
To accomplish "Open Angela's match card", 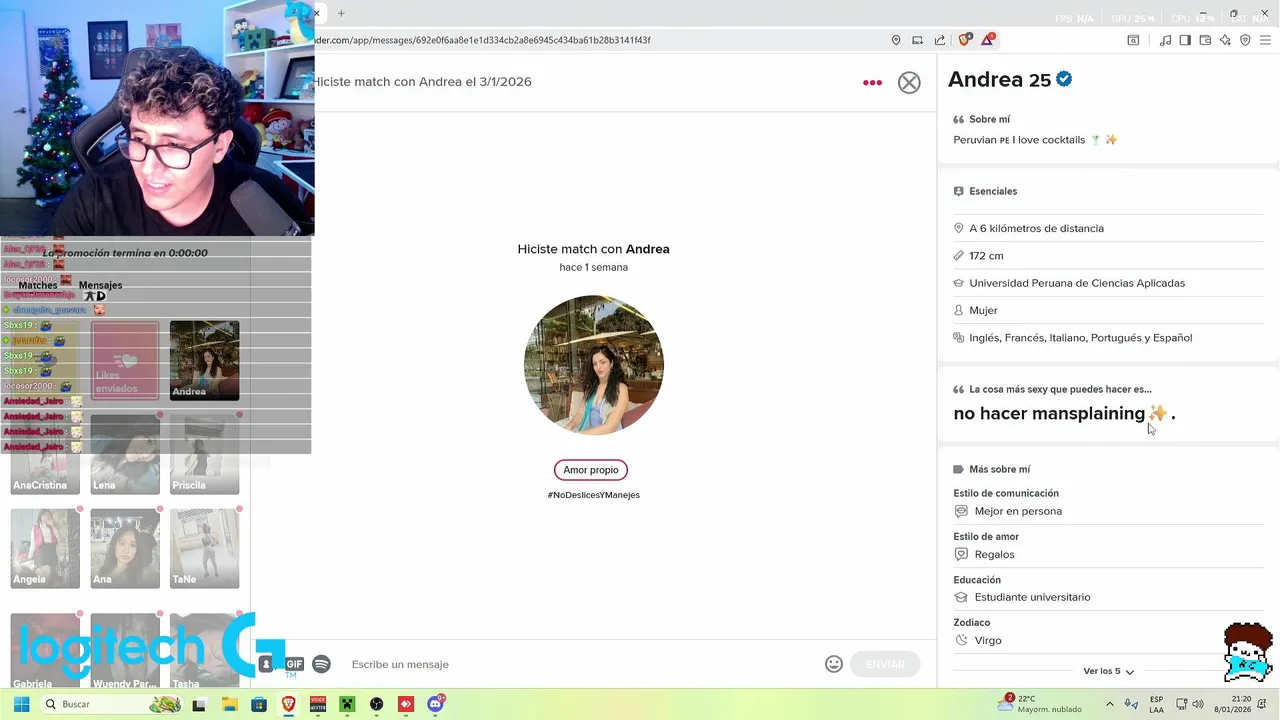I will pyautogui.click(x=45, y=548).
